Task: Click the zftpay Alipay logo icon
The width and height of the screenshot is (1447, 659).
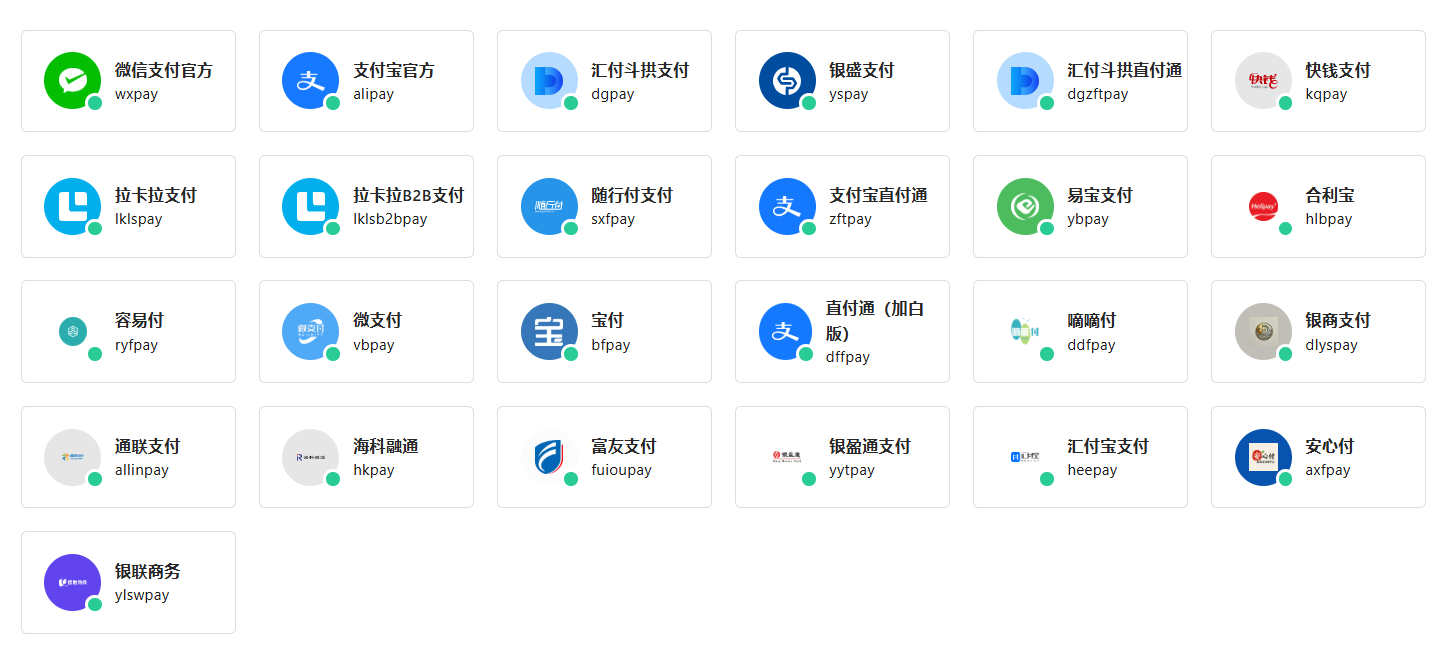Action: pyautogui.click(x=787, y=206)
